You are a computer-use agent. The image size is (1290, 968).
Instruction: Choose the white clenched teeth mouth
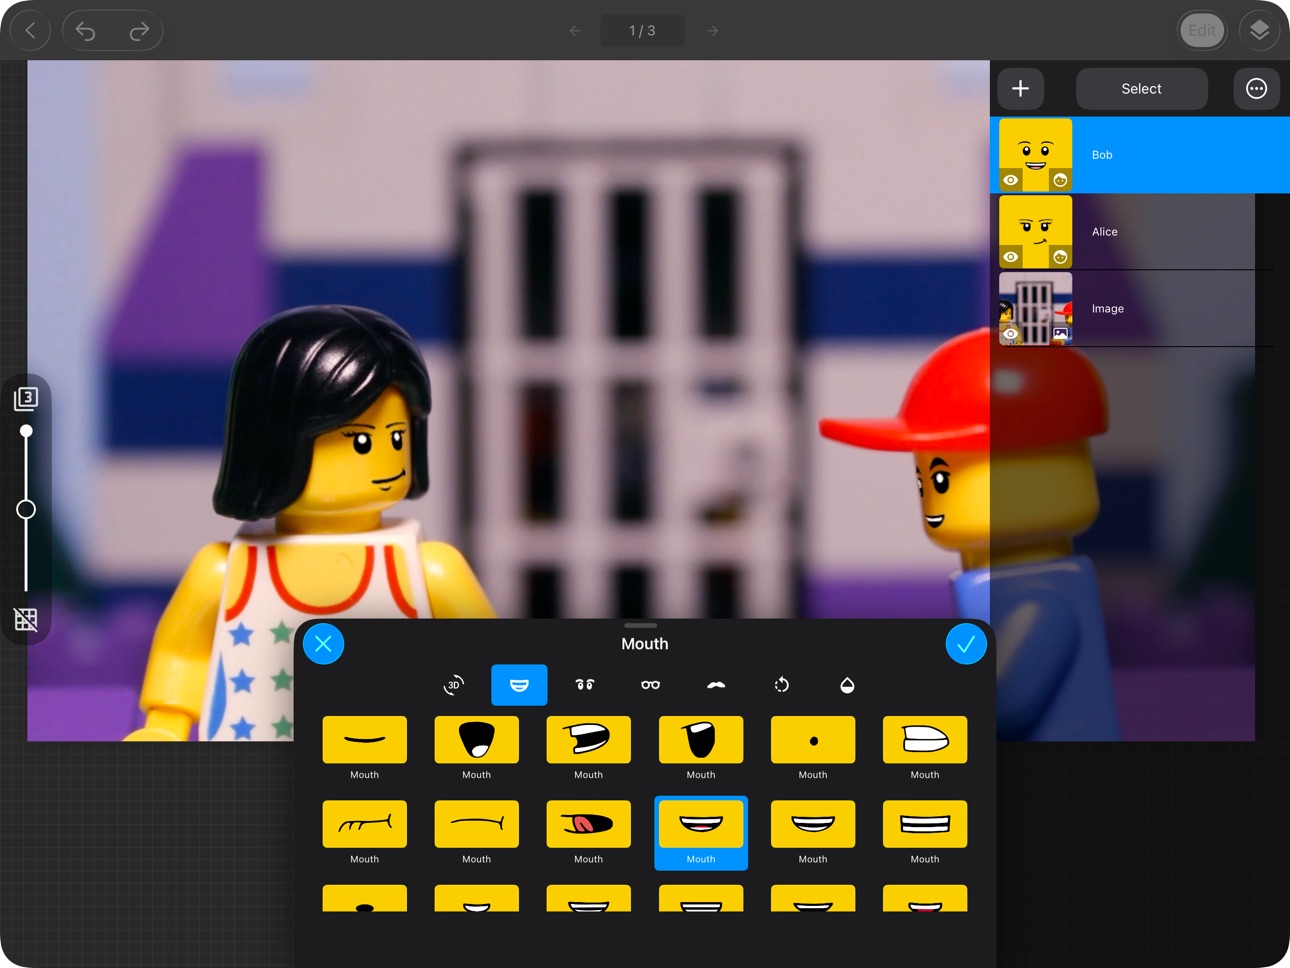click(925, 740)
